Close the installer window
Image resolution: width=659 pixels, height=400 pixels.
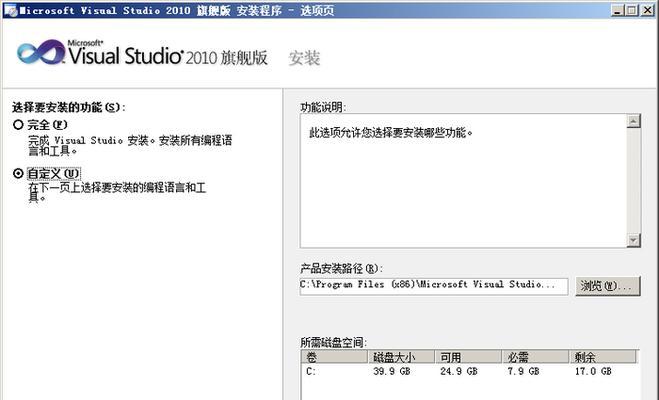(648, 10)
